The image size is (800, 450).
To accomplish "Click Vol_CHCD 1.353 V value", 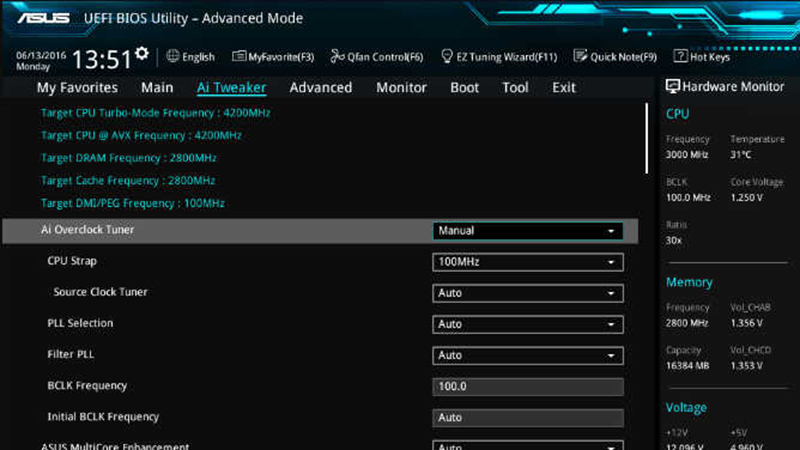I will (x=746, y=366).
